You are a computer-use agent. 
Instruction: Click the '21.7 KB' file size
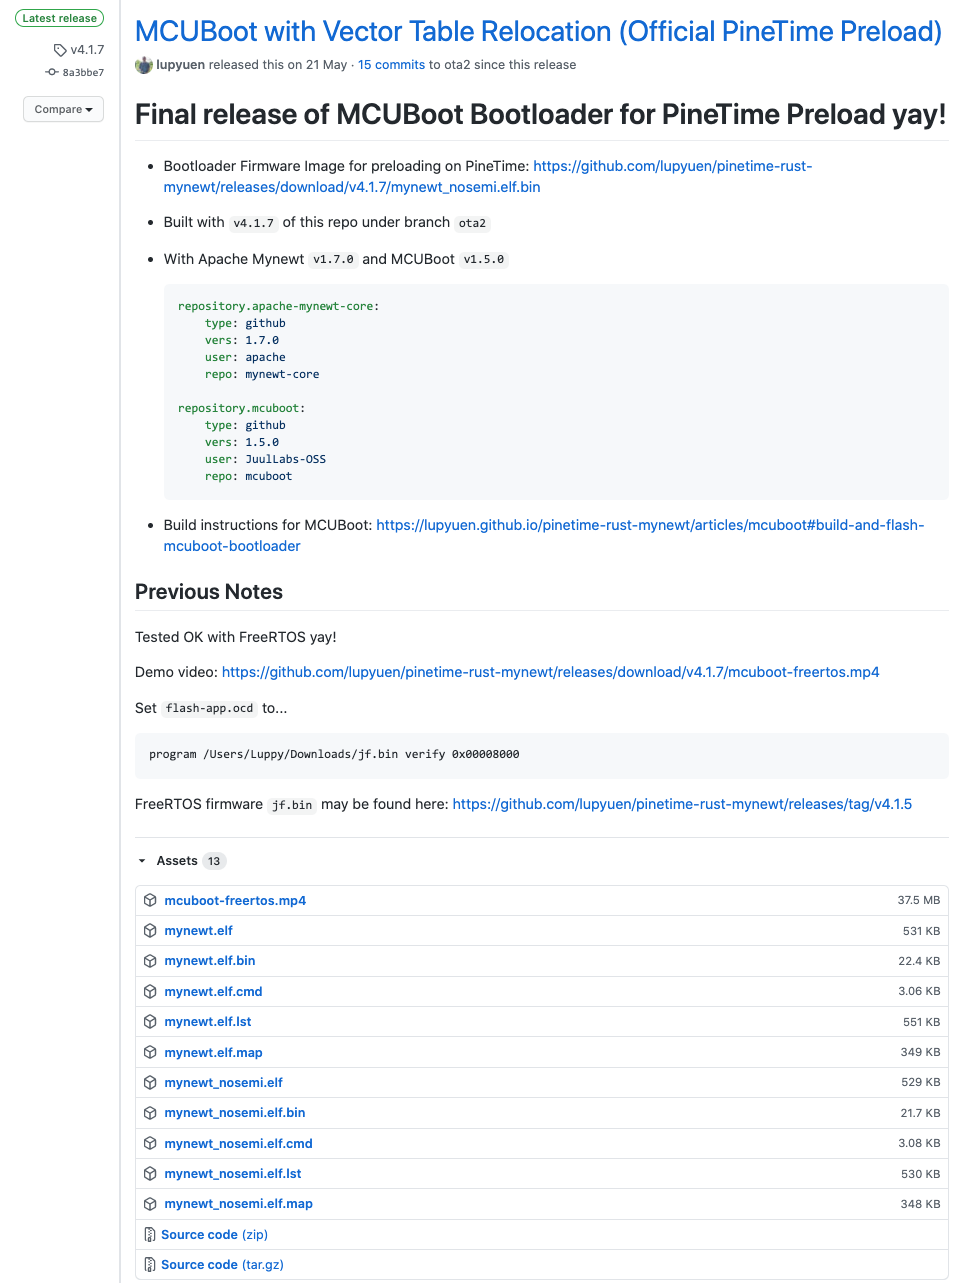tap(920, 1113)
